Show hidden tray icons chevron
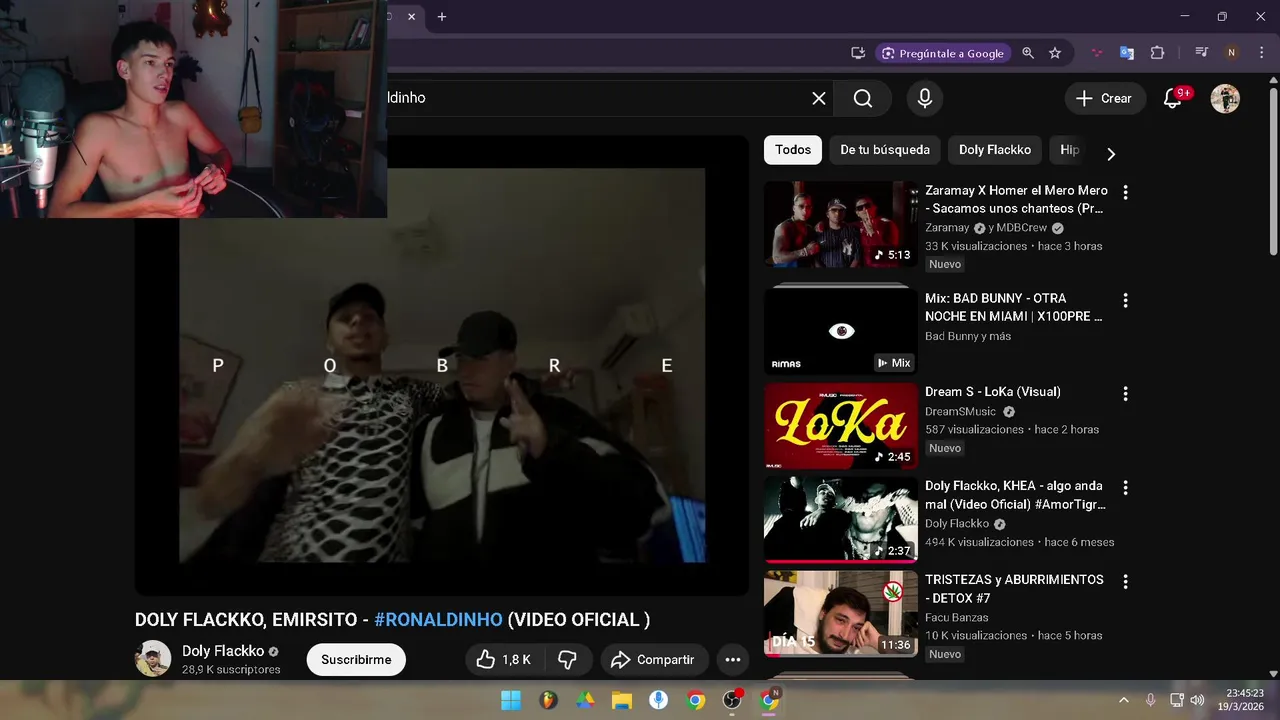Viewport: 1280px width, 720px height. pos(1124,700)
